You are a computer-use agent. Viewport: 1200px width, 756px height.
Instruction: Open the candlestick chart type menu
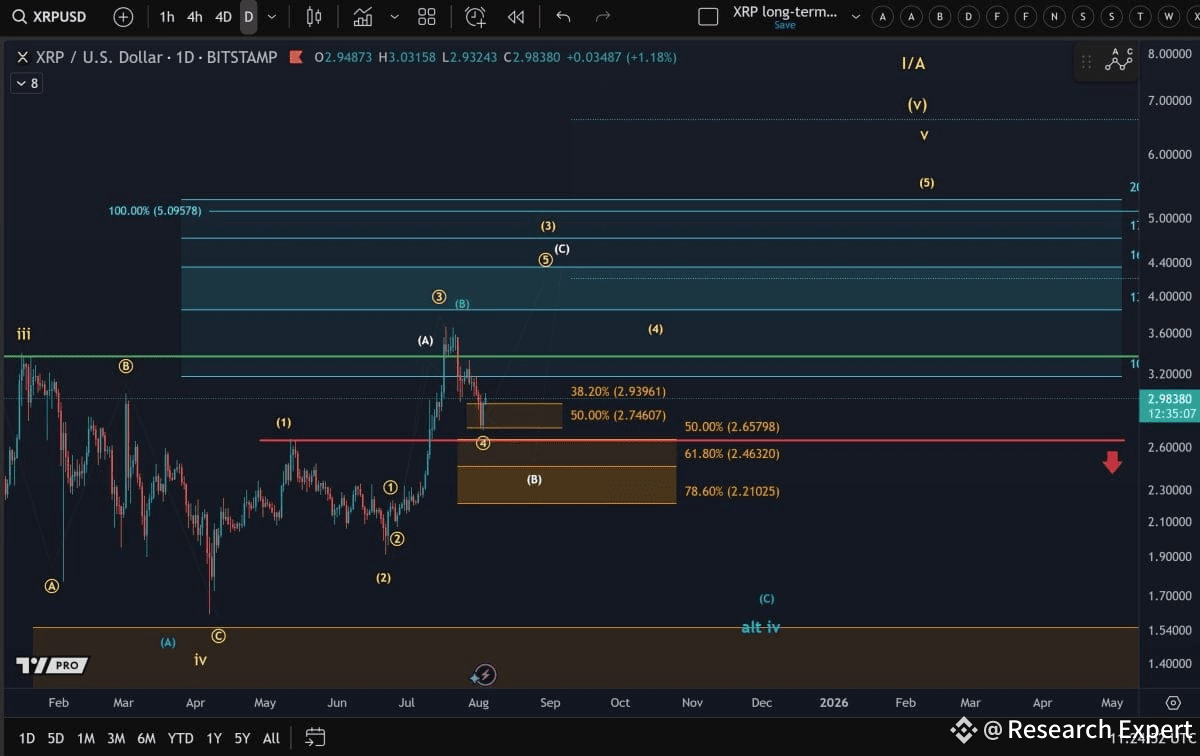point(314,17)
